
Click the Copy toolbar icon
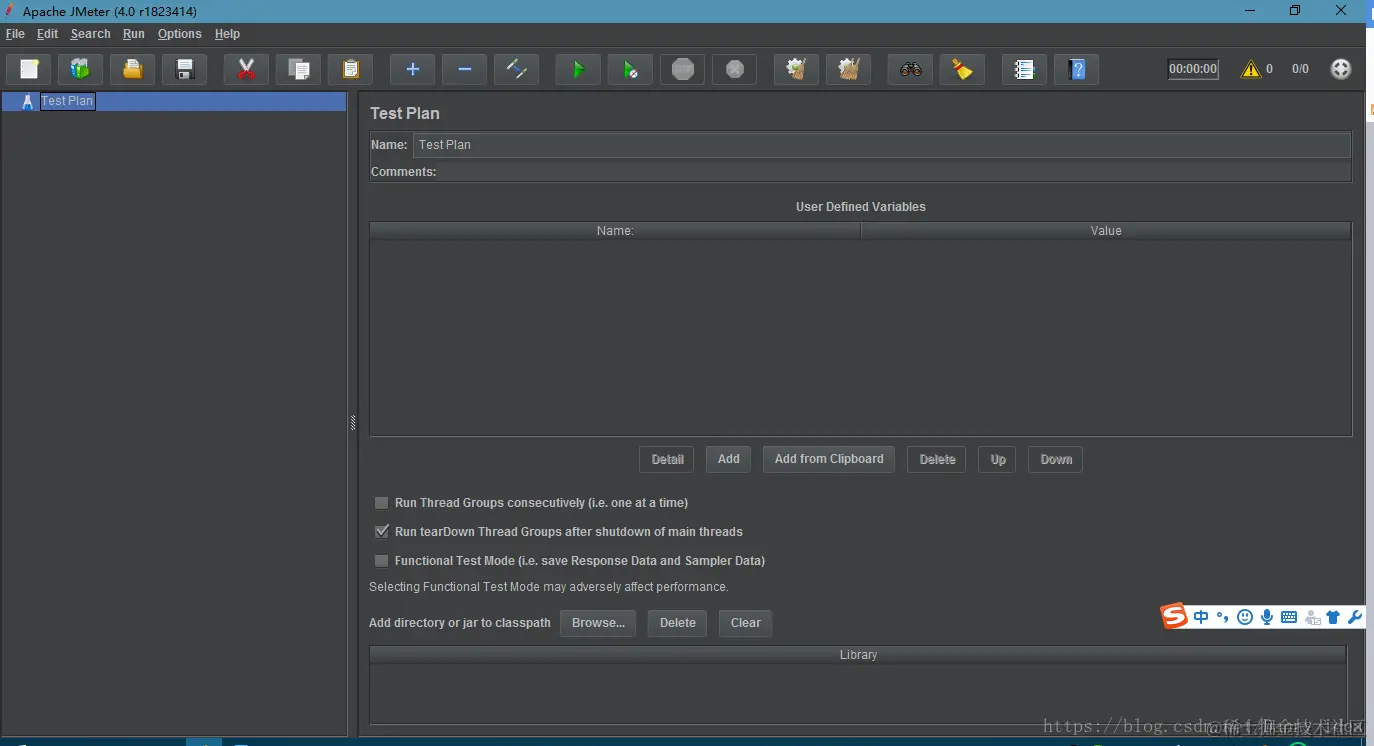coord(298,69)
